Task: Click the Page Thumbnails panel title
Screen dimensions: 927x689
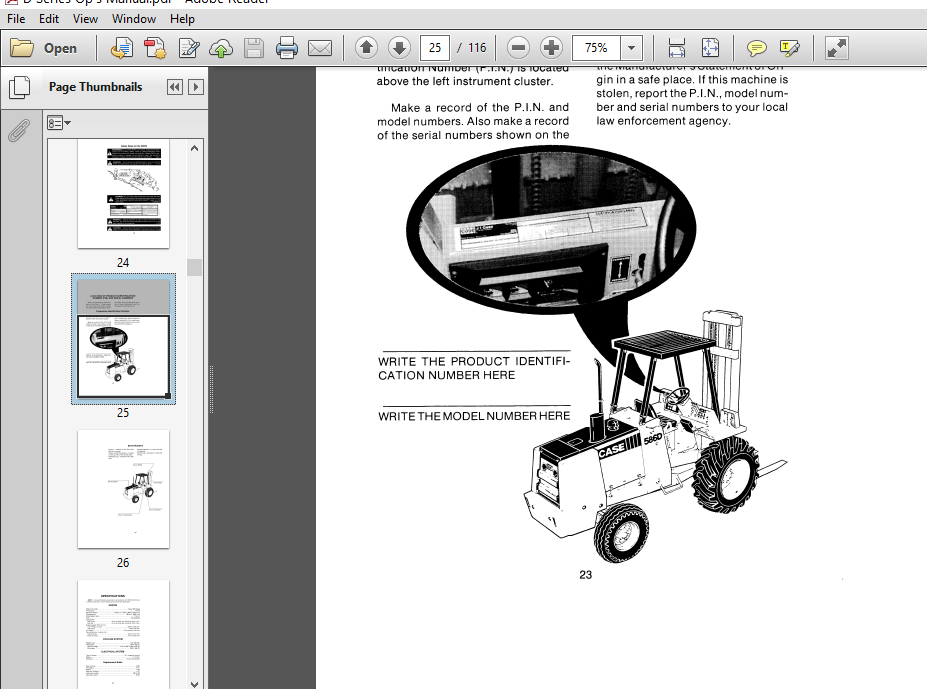Action: point(96,87)
